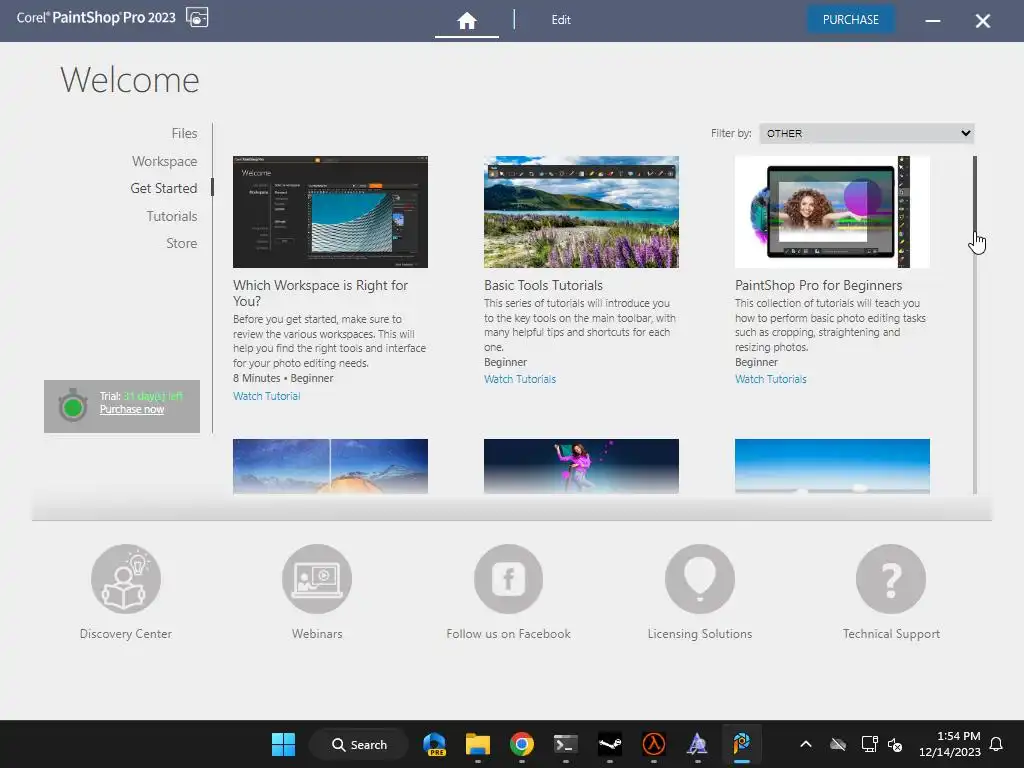
Task: Click the Technical Support label
Action: [891, 633]
